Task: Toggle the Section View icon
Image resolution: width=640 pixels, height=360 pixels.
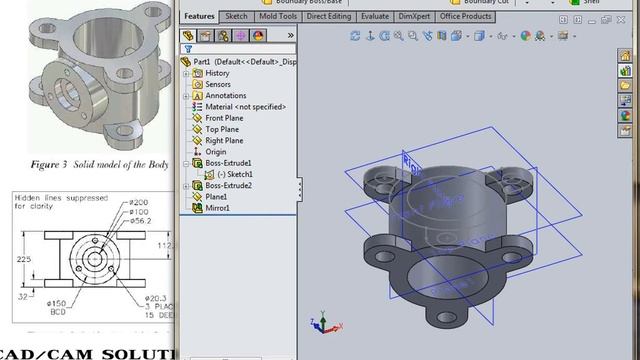Action: point(442,36)
